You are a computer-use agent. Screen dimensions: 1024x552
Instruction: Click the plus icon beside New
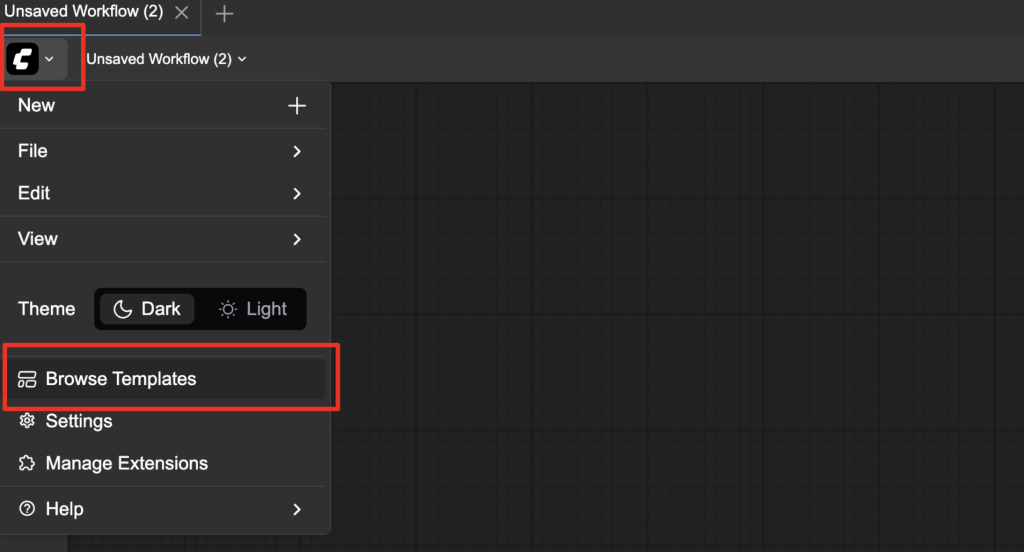click(x=297, y=106)
